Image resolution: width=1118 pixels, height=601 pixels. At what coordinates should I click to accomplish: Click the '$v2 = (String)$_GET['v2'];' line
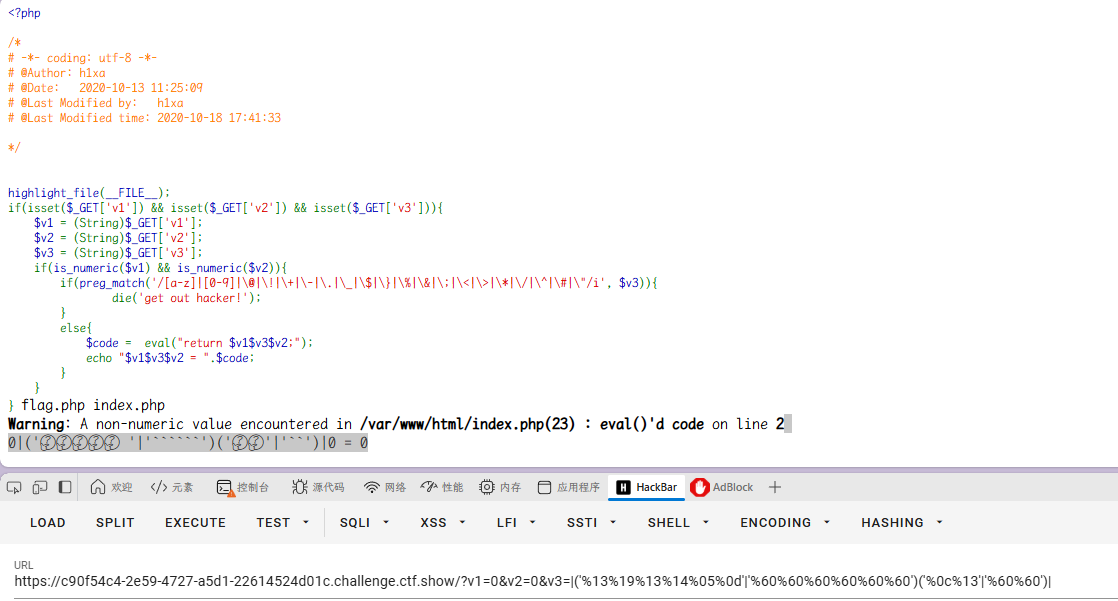118,237
